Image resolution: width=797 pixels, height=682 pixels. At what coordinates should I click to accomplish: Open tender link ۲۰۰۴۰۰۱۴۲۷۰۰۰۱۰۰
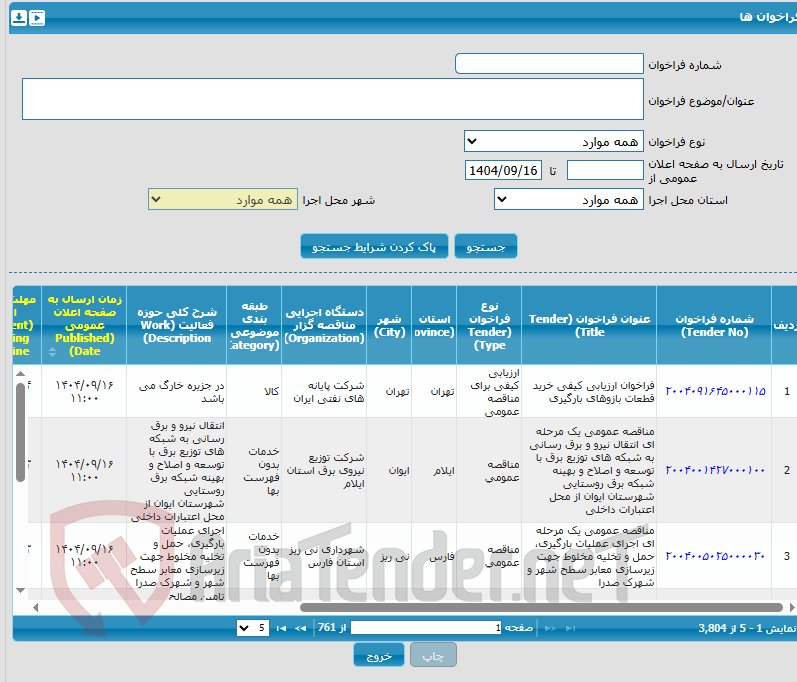pyautogui.click(x=715, y=470)
